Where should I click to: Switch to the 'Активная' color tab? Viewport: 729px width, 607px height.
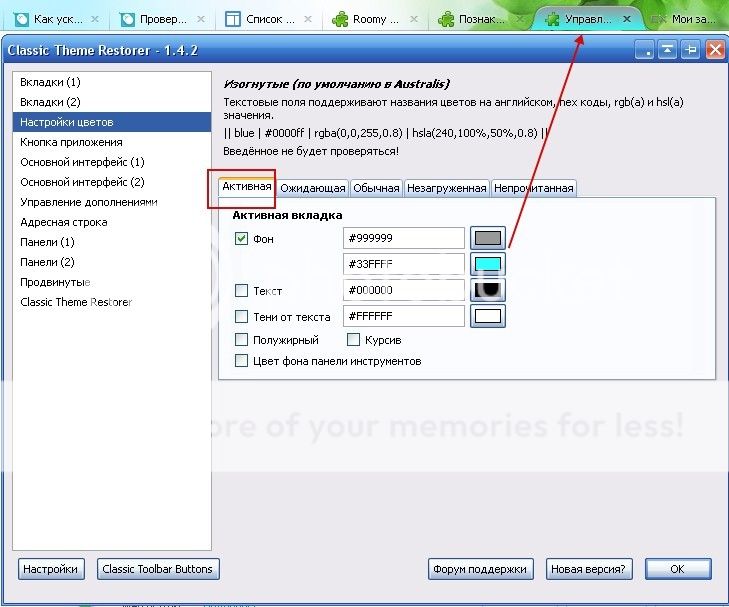point(246,187)
